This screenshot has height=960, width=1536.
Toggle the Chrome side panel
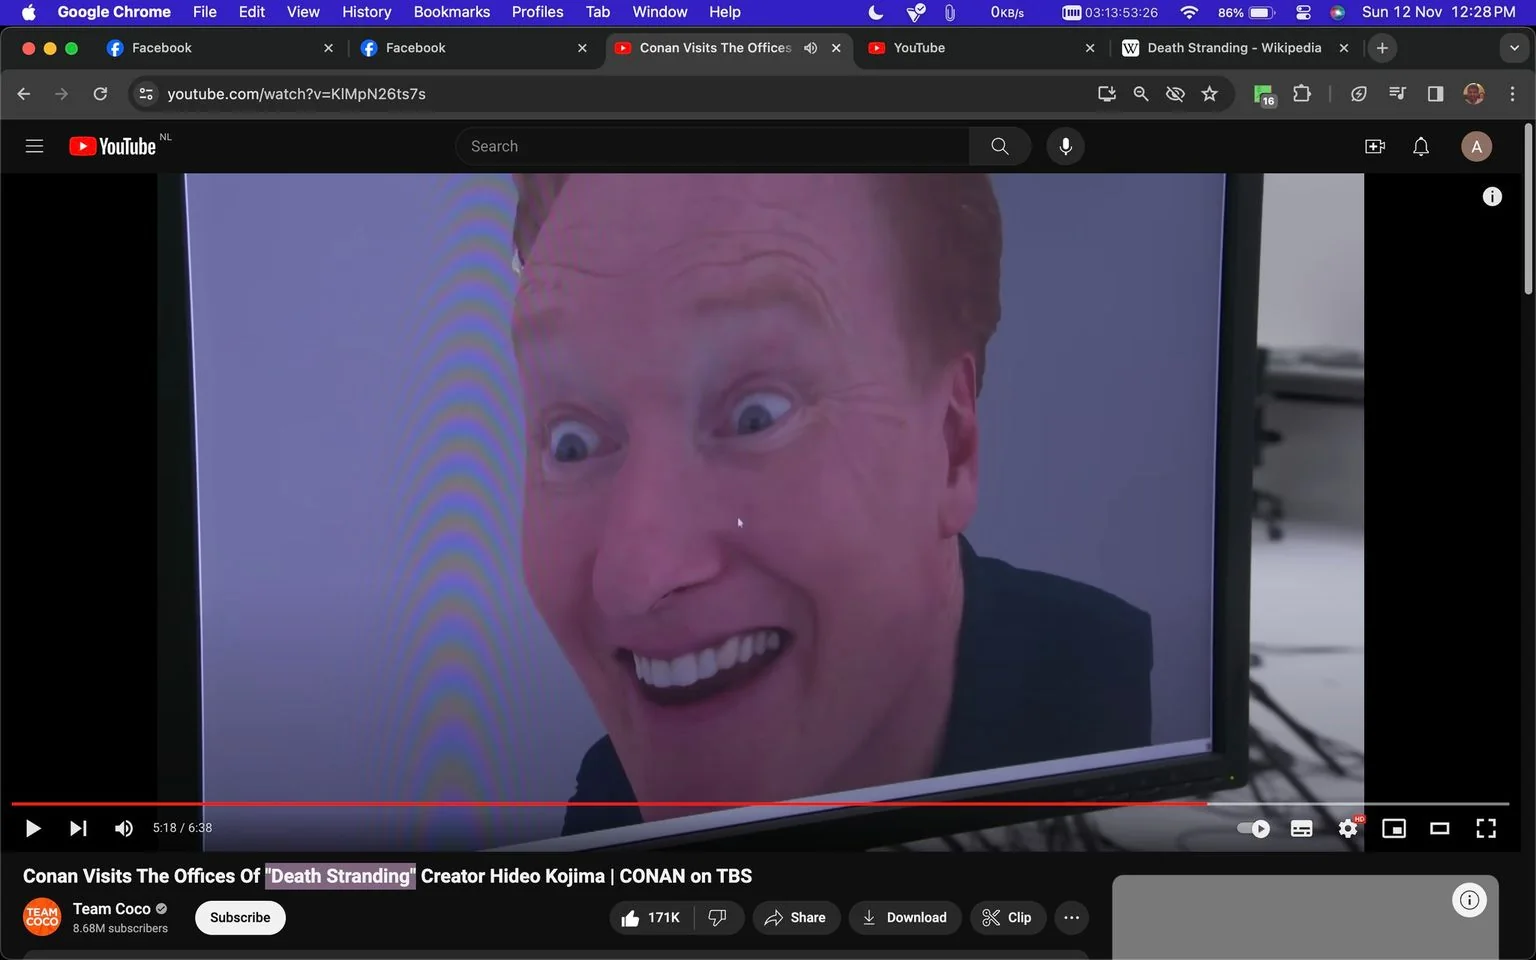click(1435, 94)
